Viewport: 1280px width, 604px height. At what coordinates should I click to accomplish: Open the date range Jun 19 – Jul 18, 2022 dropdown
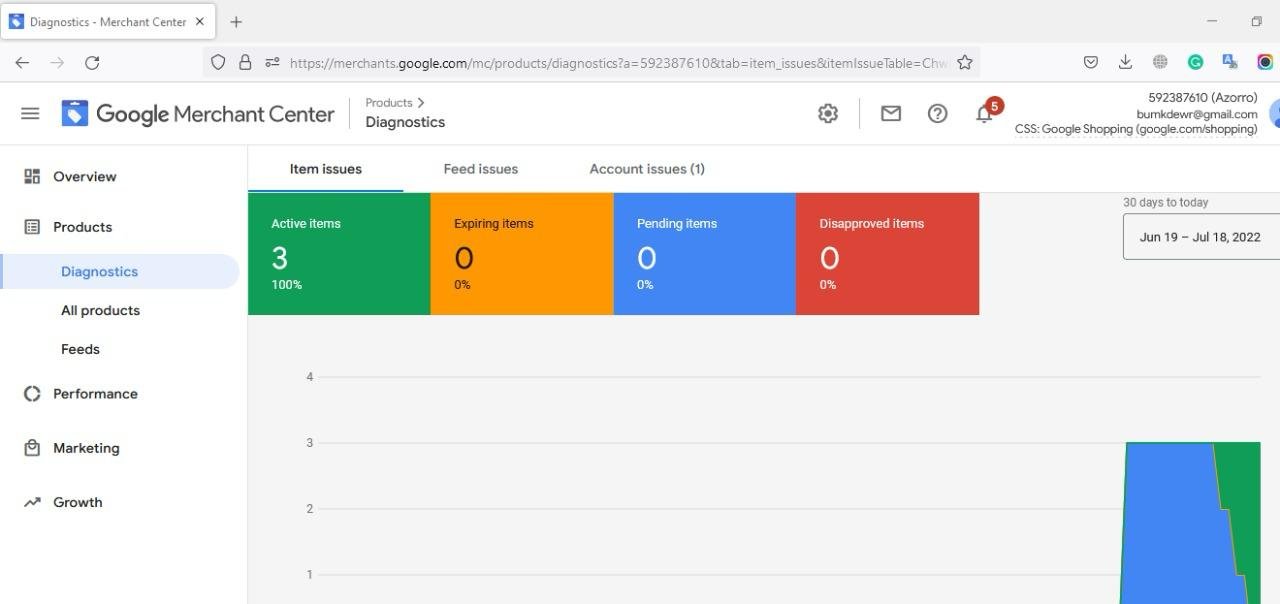click(x=1201, y=237)
